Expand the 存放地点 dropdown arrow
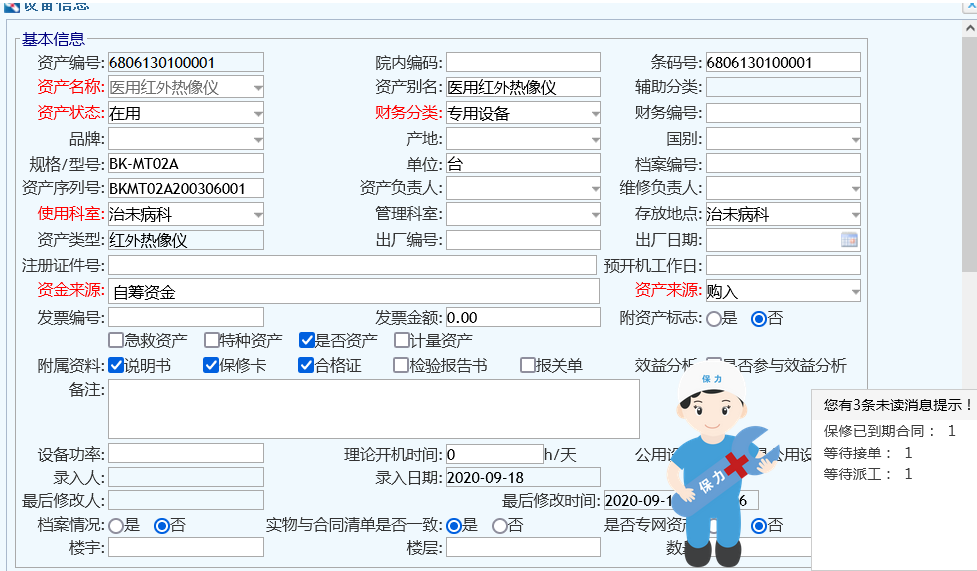 click(854, 214)
